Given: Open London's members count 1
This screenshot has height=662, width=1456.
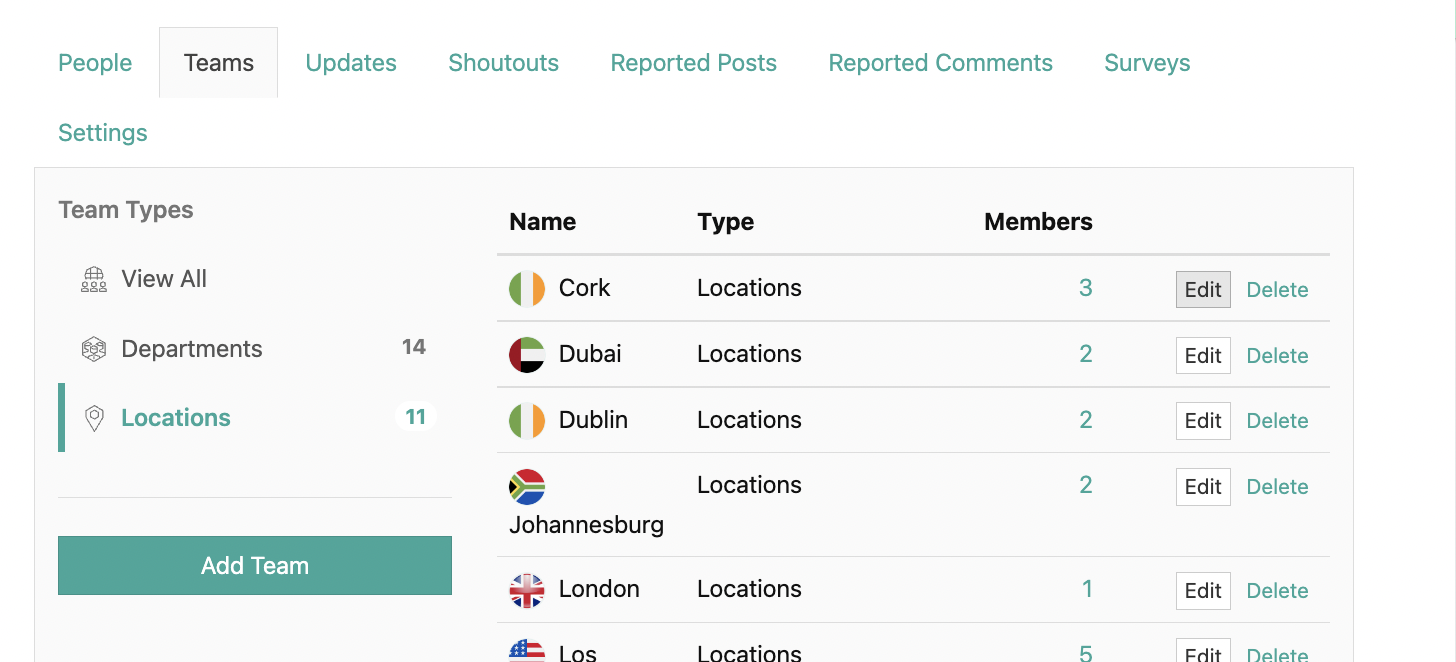Looking at the screenshot, I should pyautogui.click(x=1087, y=589).
